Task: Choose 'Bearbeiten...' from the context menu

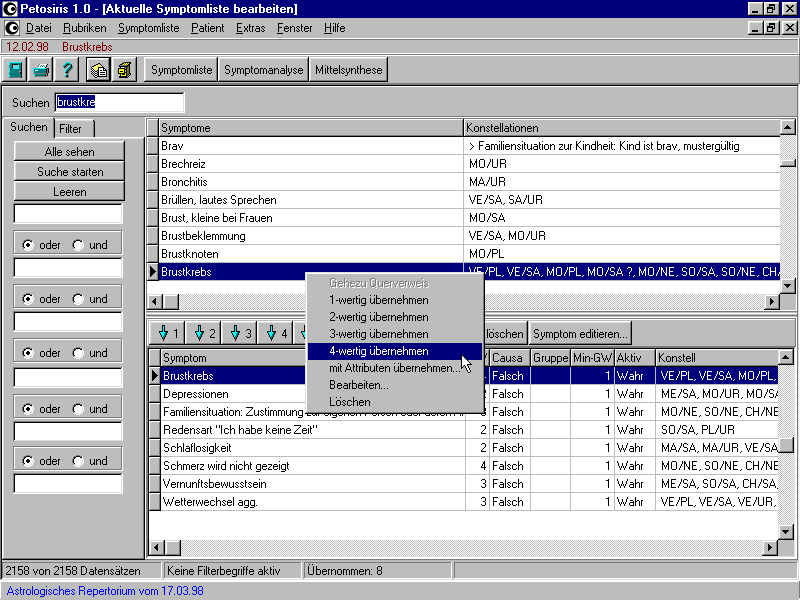Action: click(395, 385)
